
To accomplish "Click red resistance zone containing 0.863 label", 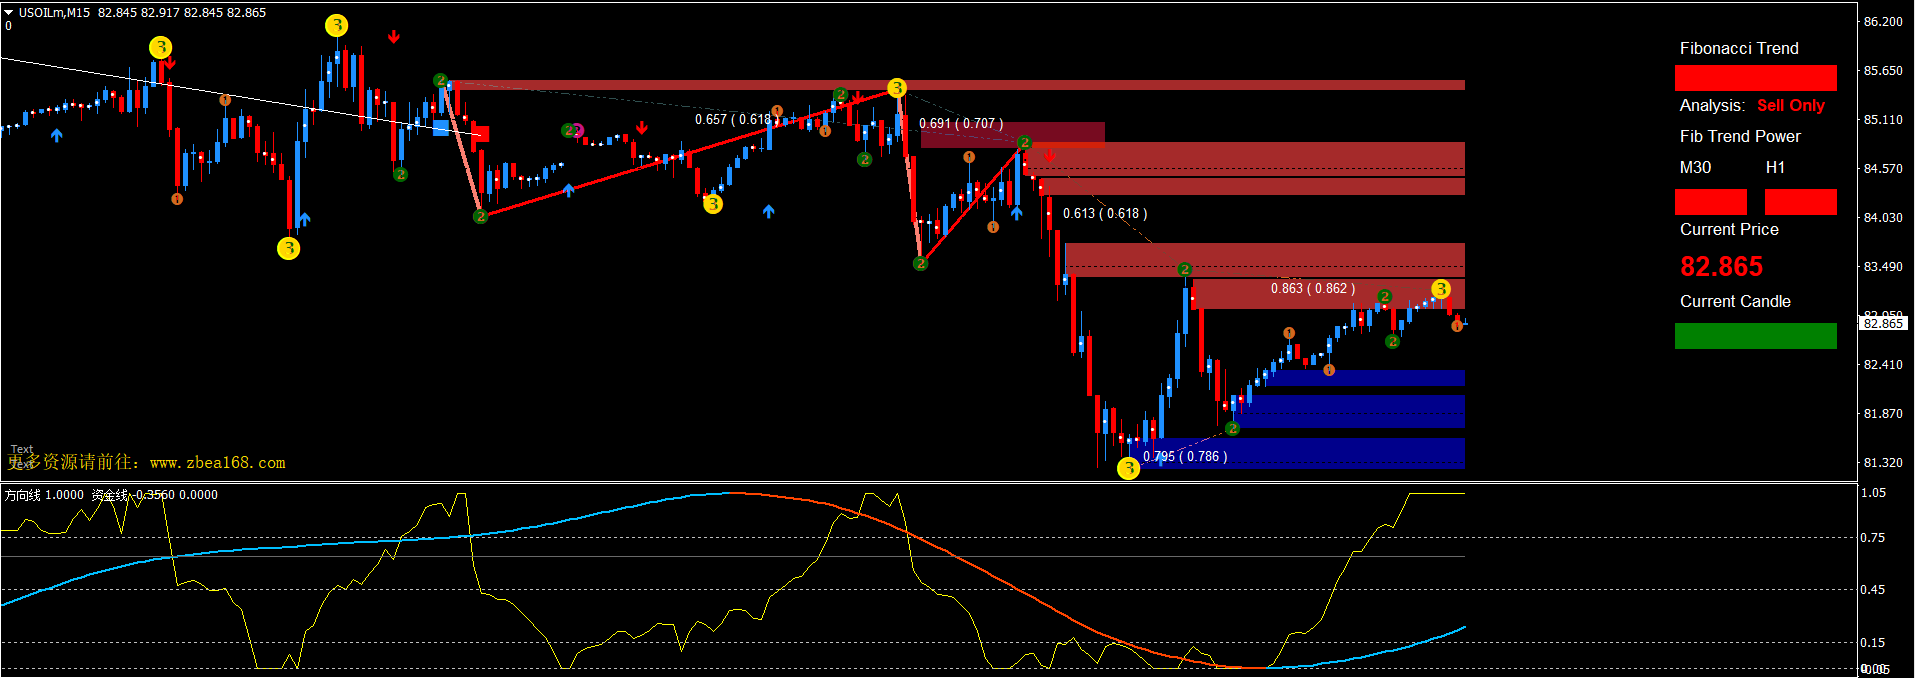I will click(1328, 294).
